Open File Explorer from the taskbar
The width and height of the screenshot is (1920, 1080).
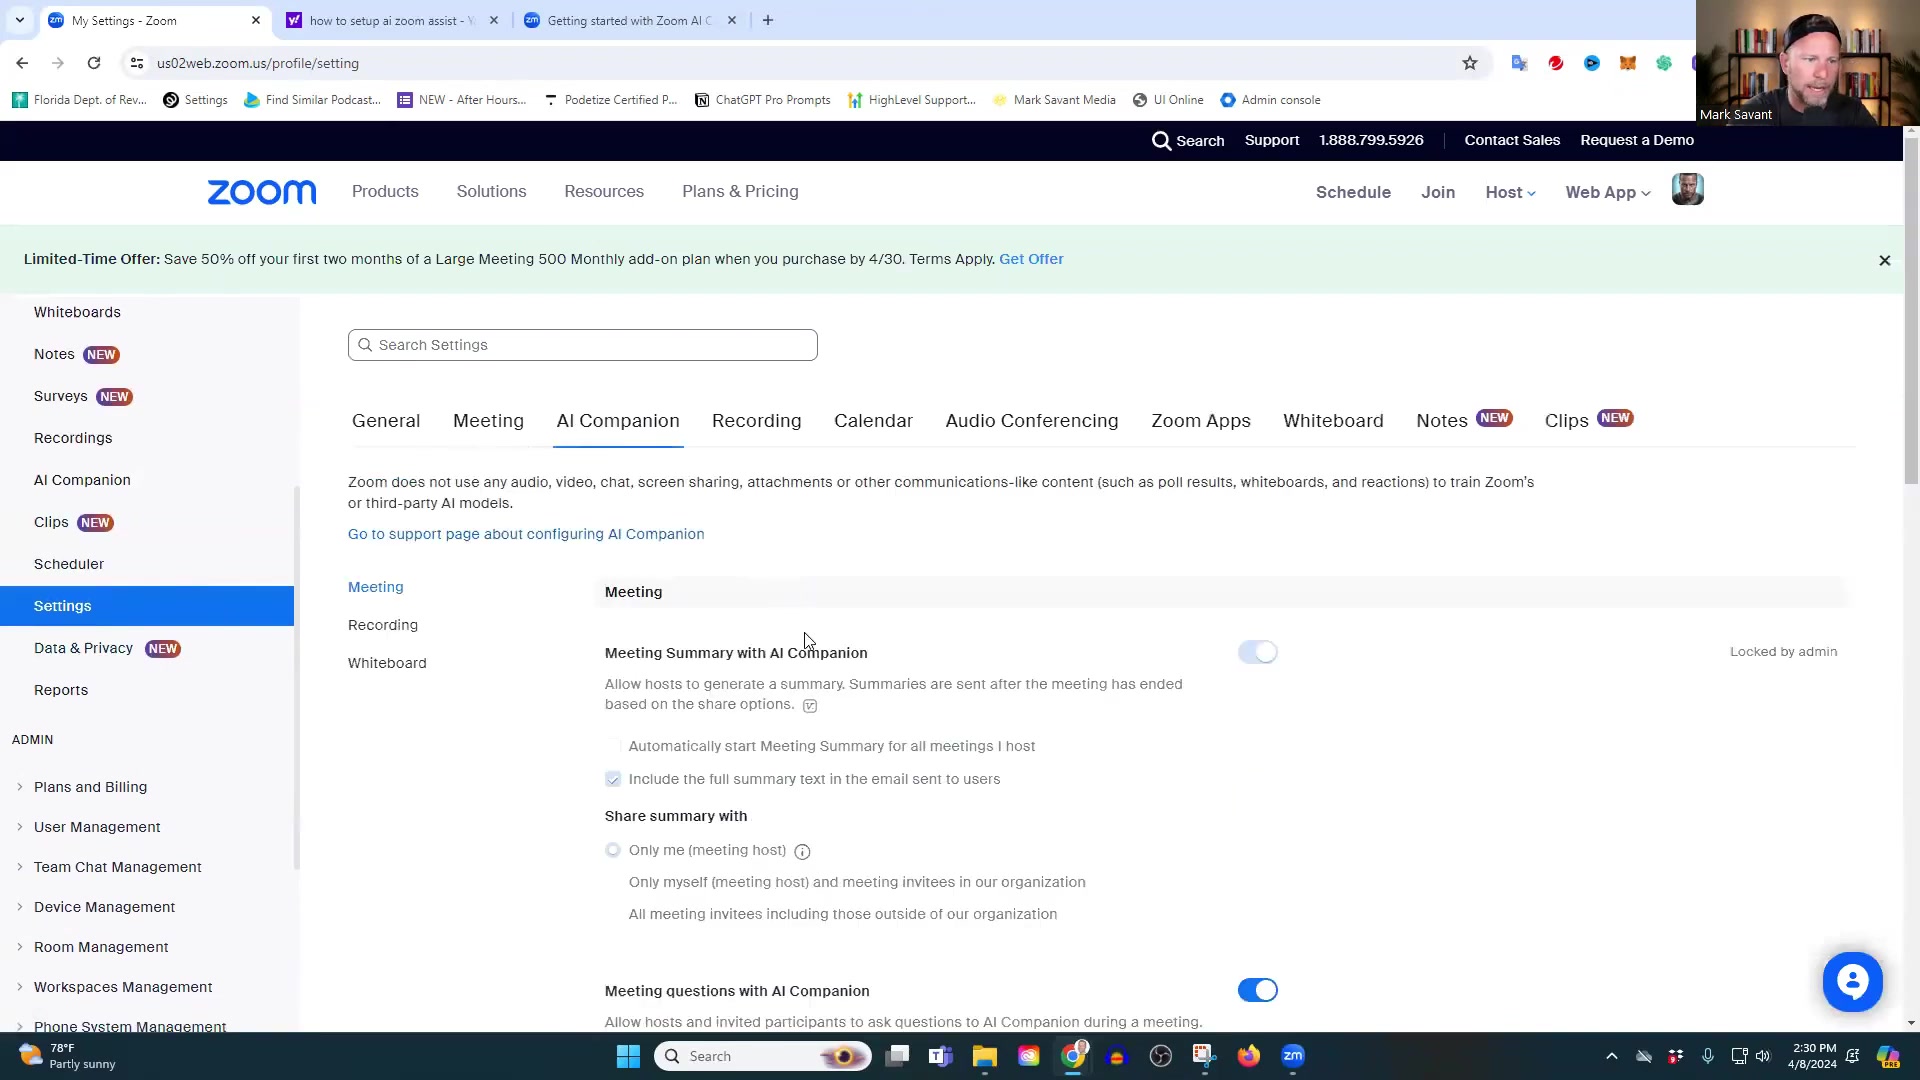pyautogui.click(x=984, y=1056)
